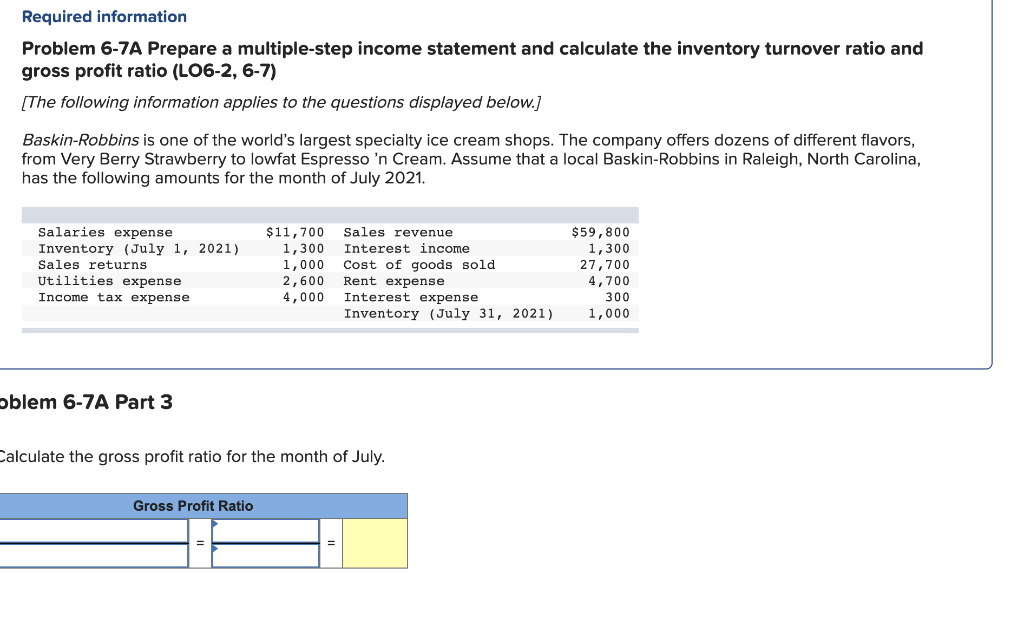The image size is (1024, 620).
Task: Open the second fraction's numerator dropdown
Action: pos(213,524)
